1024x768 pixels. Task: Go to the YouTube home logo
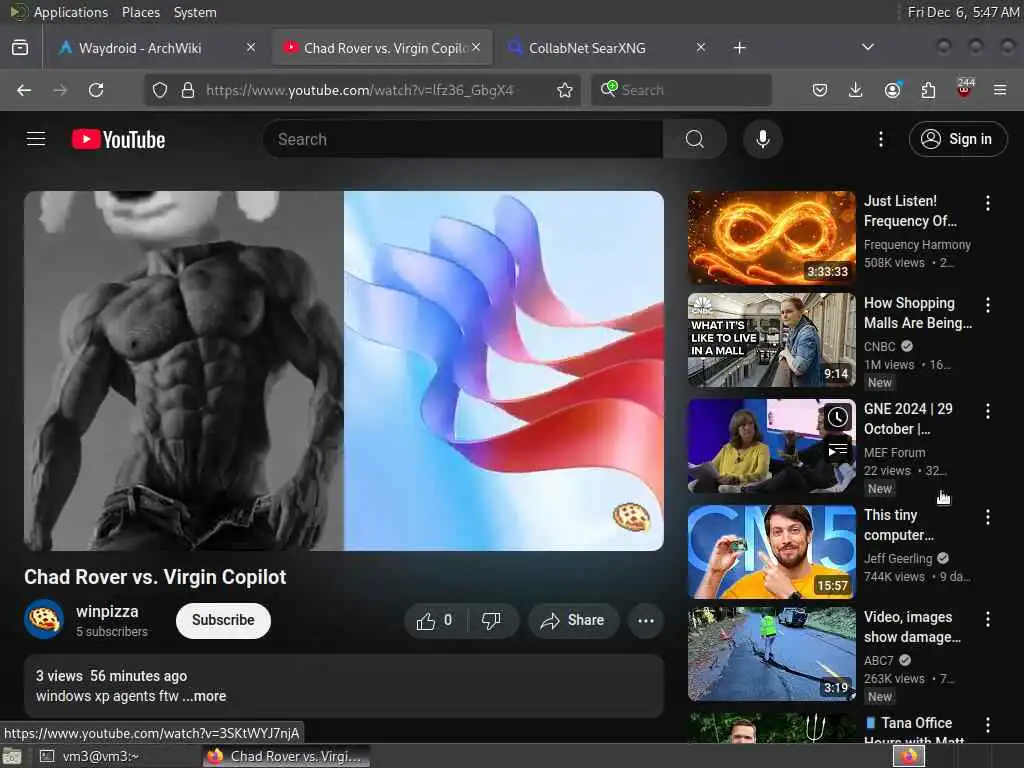pos(118,139)
